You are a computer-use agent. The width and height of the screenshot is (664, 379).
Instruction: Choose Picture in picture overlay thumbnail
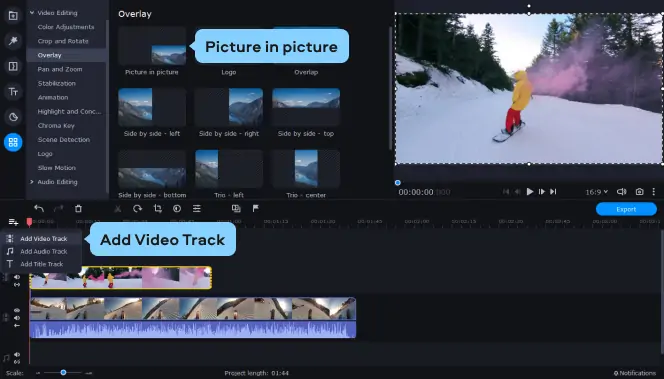point(152,46)
